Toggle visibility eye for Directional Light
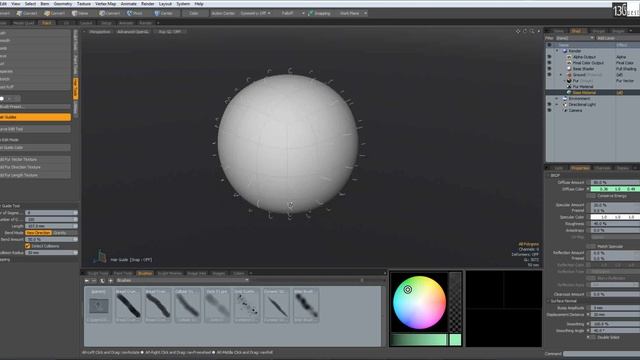Viewport: 640px width, 360px height. pyautogui.click(x=549, y=104)
